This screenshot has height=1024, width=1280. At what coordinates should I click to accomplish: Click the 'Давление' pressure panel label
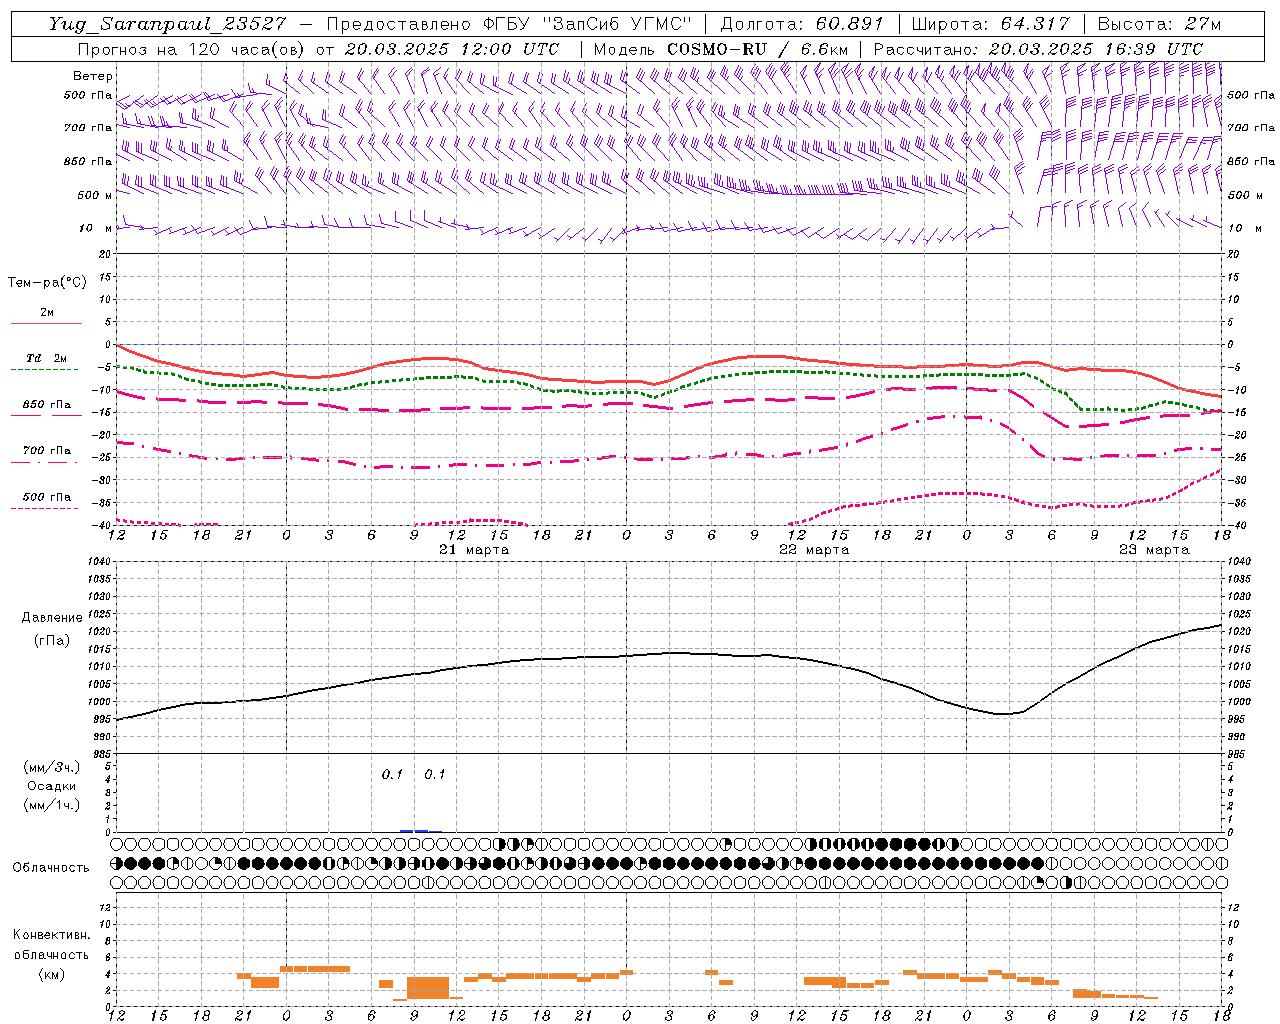pyautogui.click(x=52, y=618)
